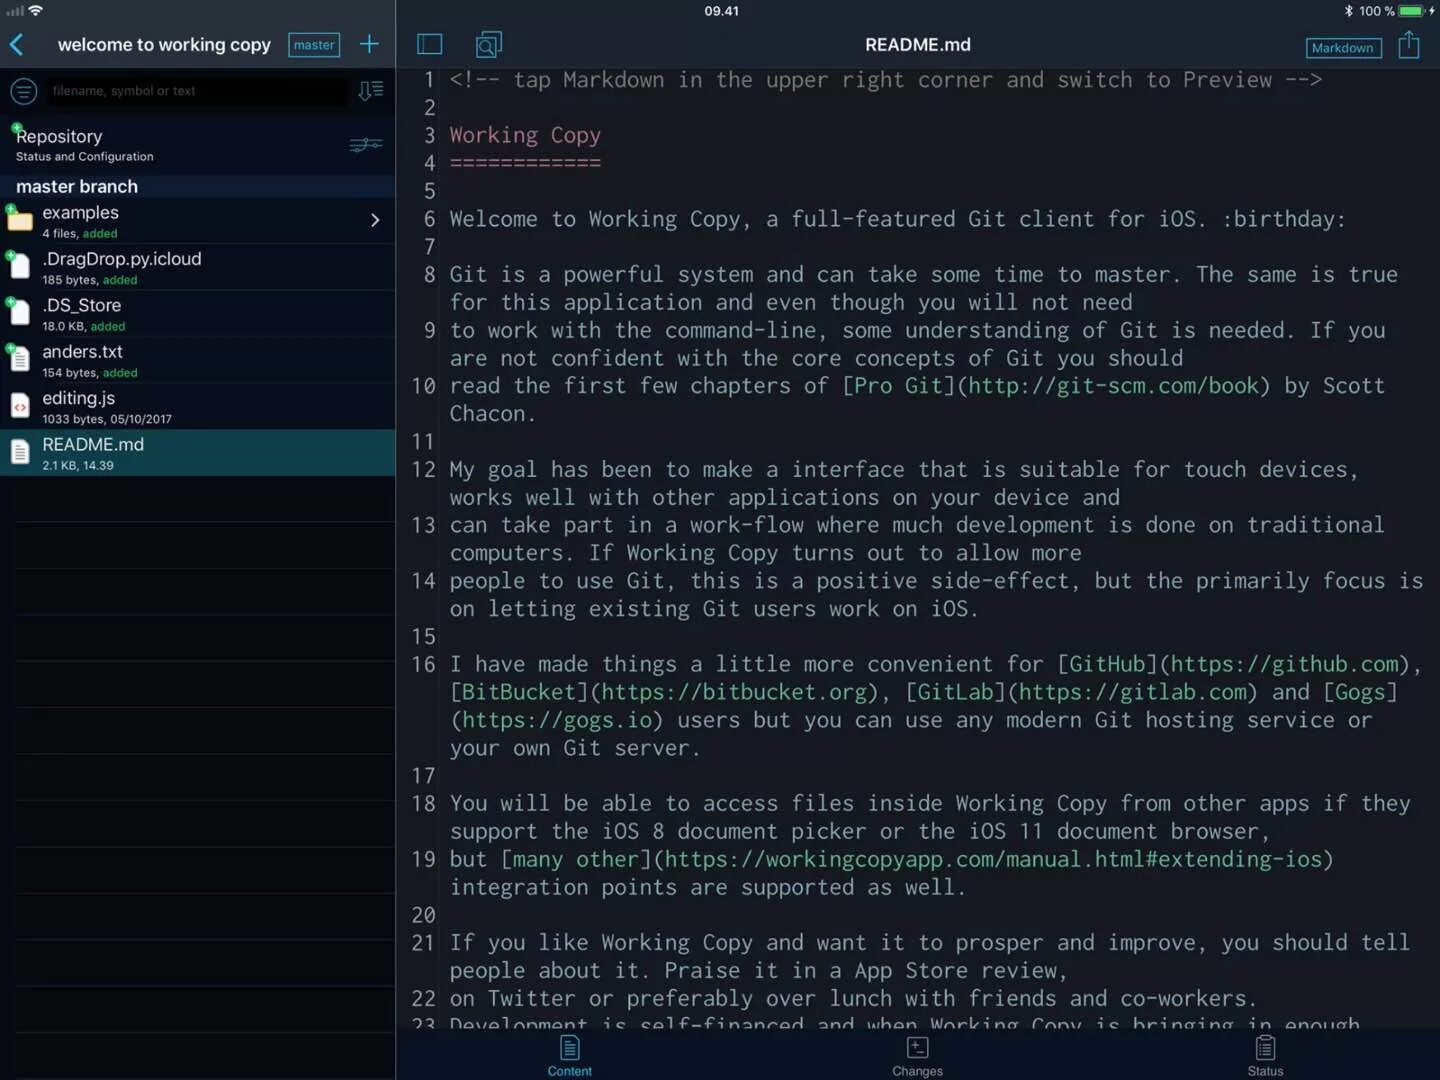Click the :birthday: emoji code text

click(x=1284, y=219)
